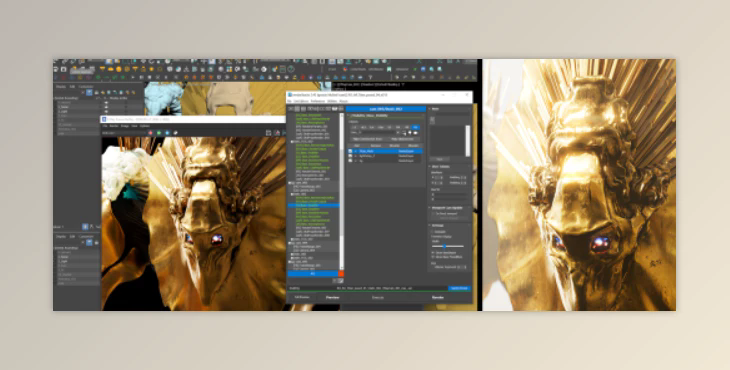This screenshot has width=730, height=370.
Task: Open filter name dropdown arrow
Action: pyautogui.click(x=398, y=133)
